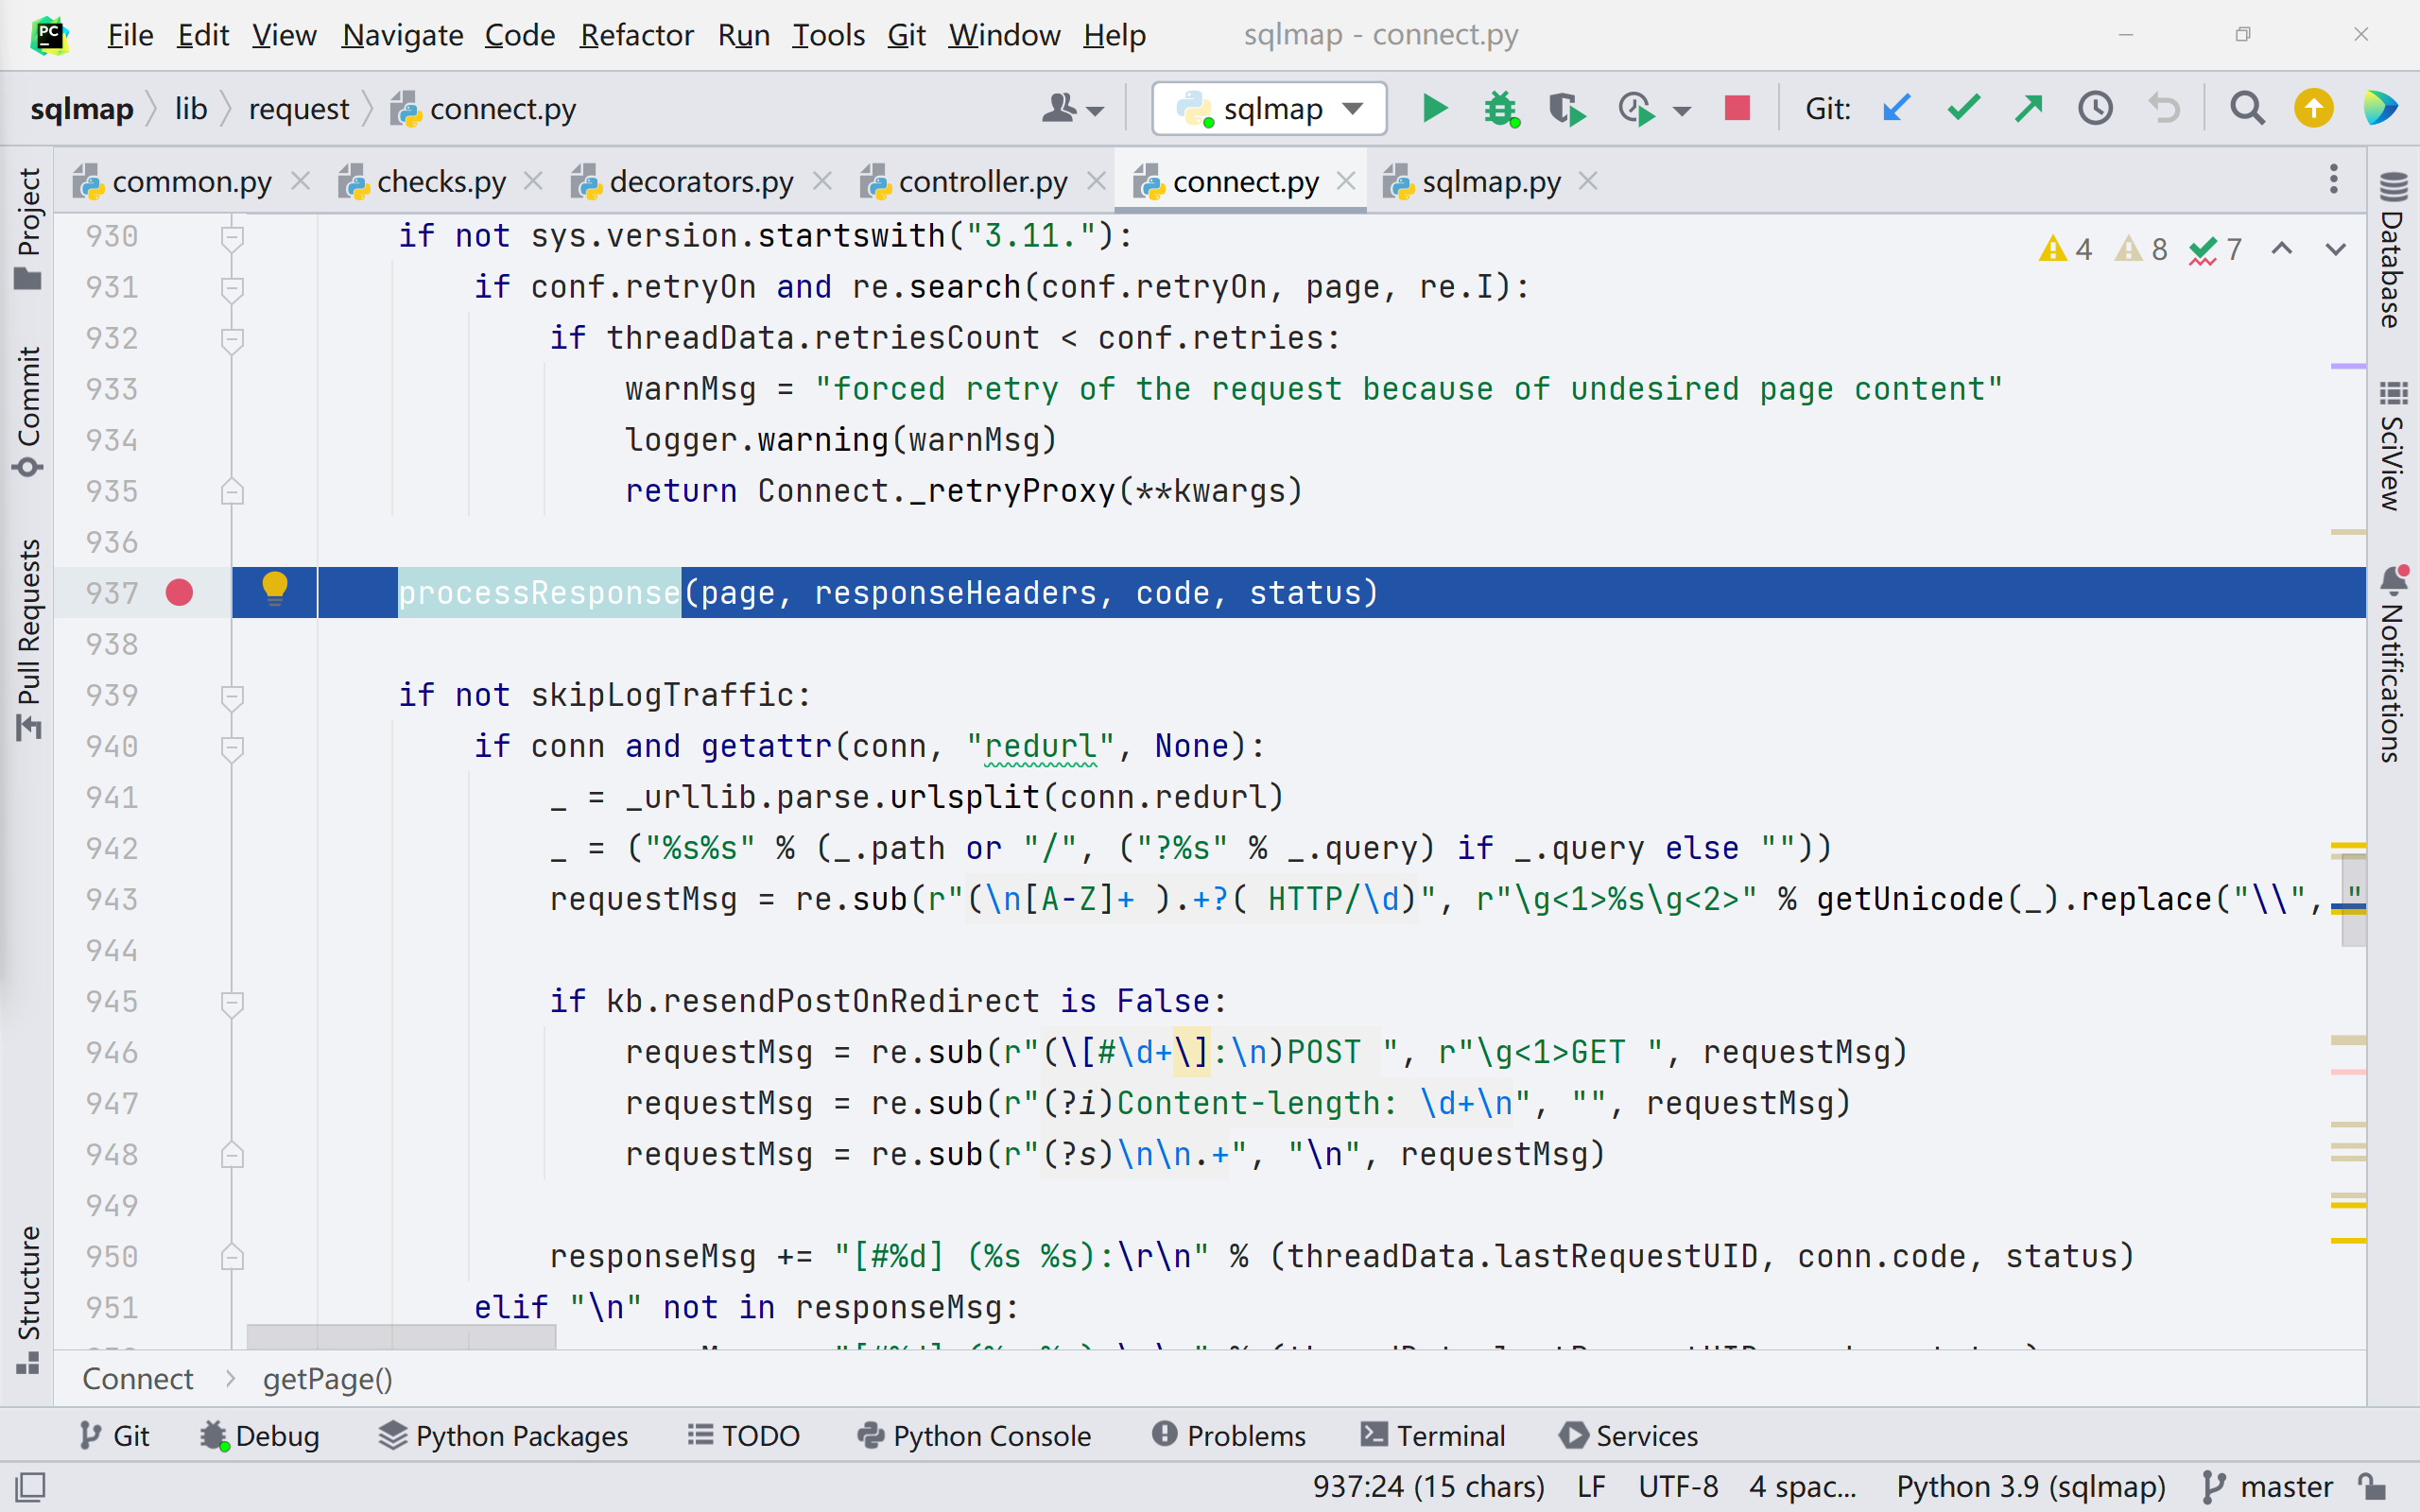Expand the profiler options arrow
Image resolution: width=2420 pixels, height=1512 pixels.
pos(1682,110)
